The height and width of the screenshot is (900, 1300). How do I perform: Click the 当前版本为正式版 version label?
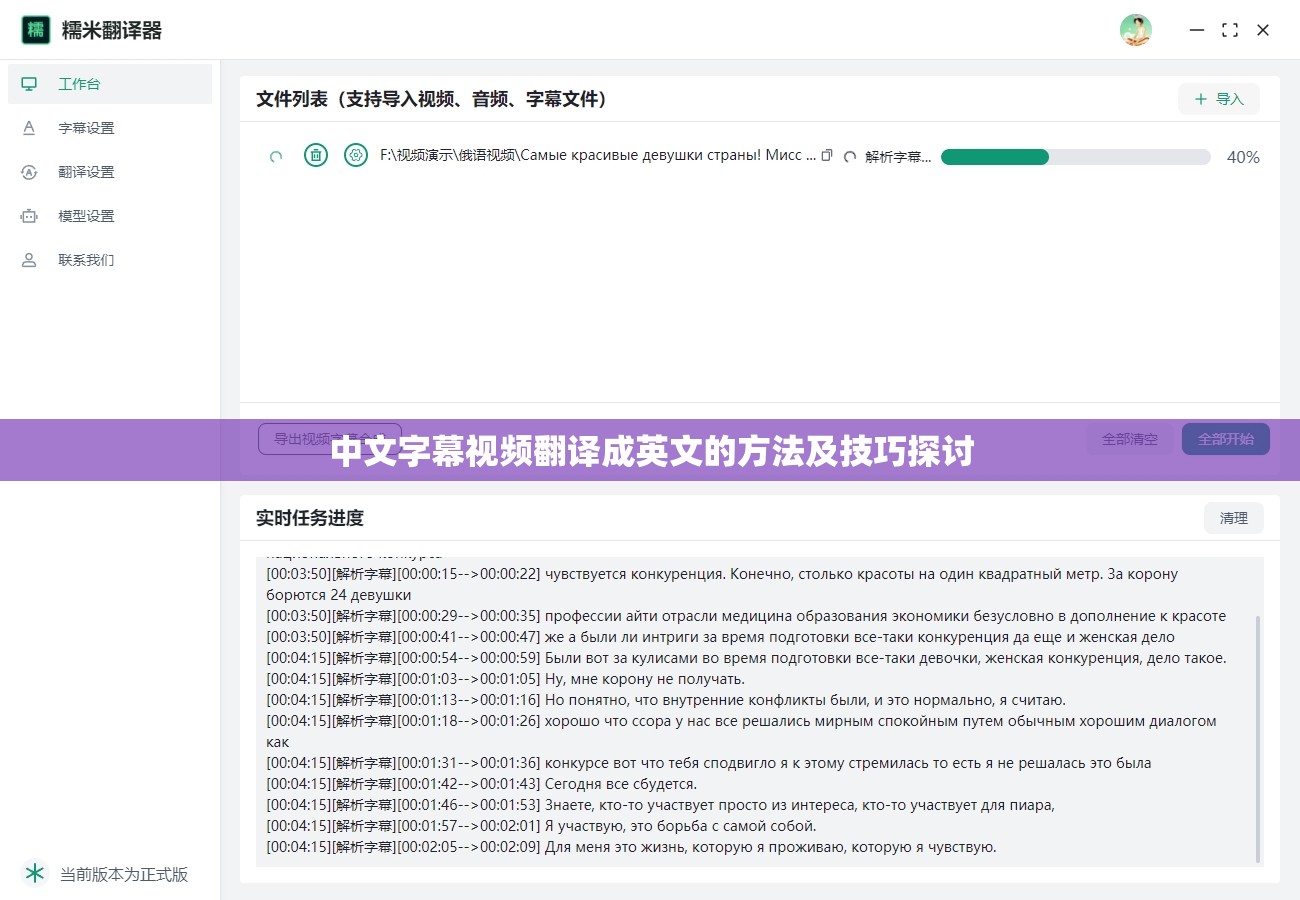[x=124, y=874]
